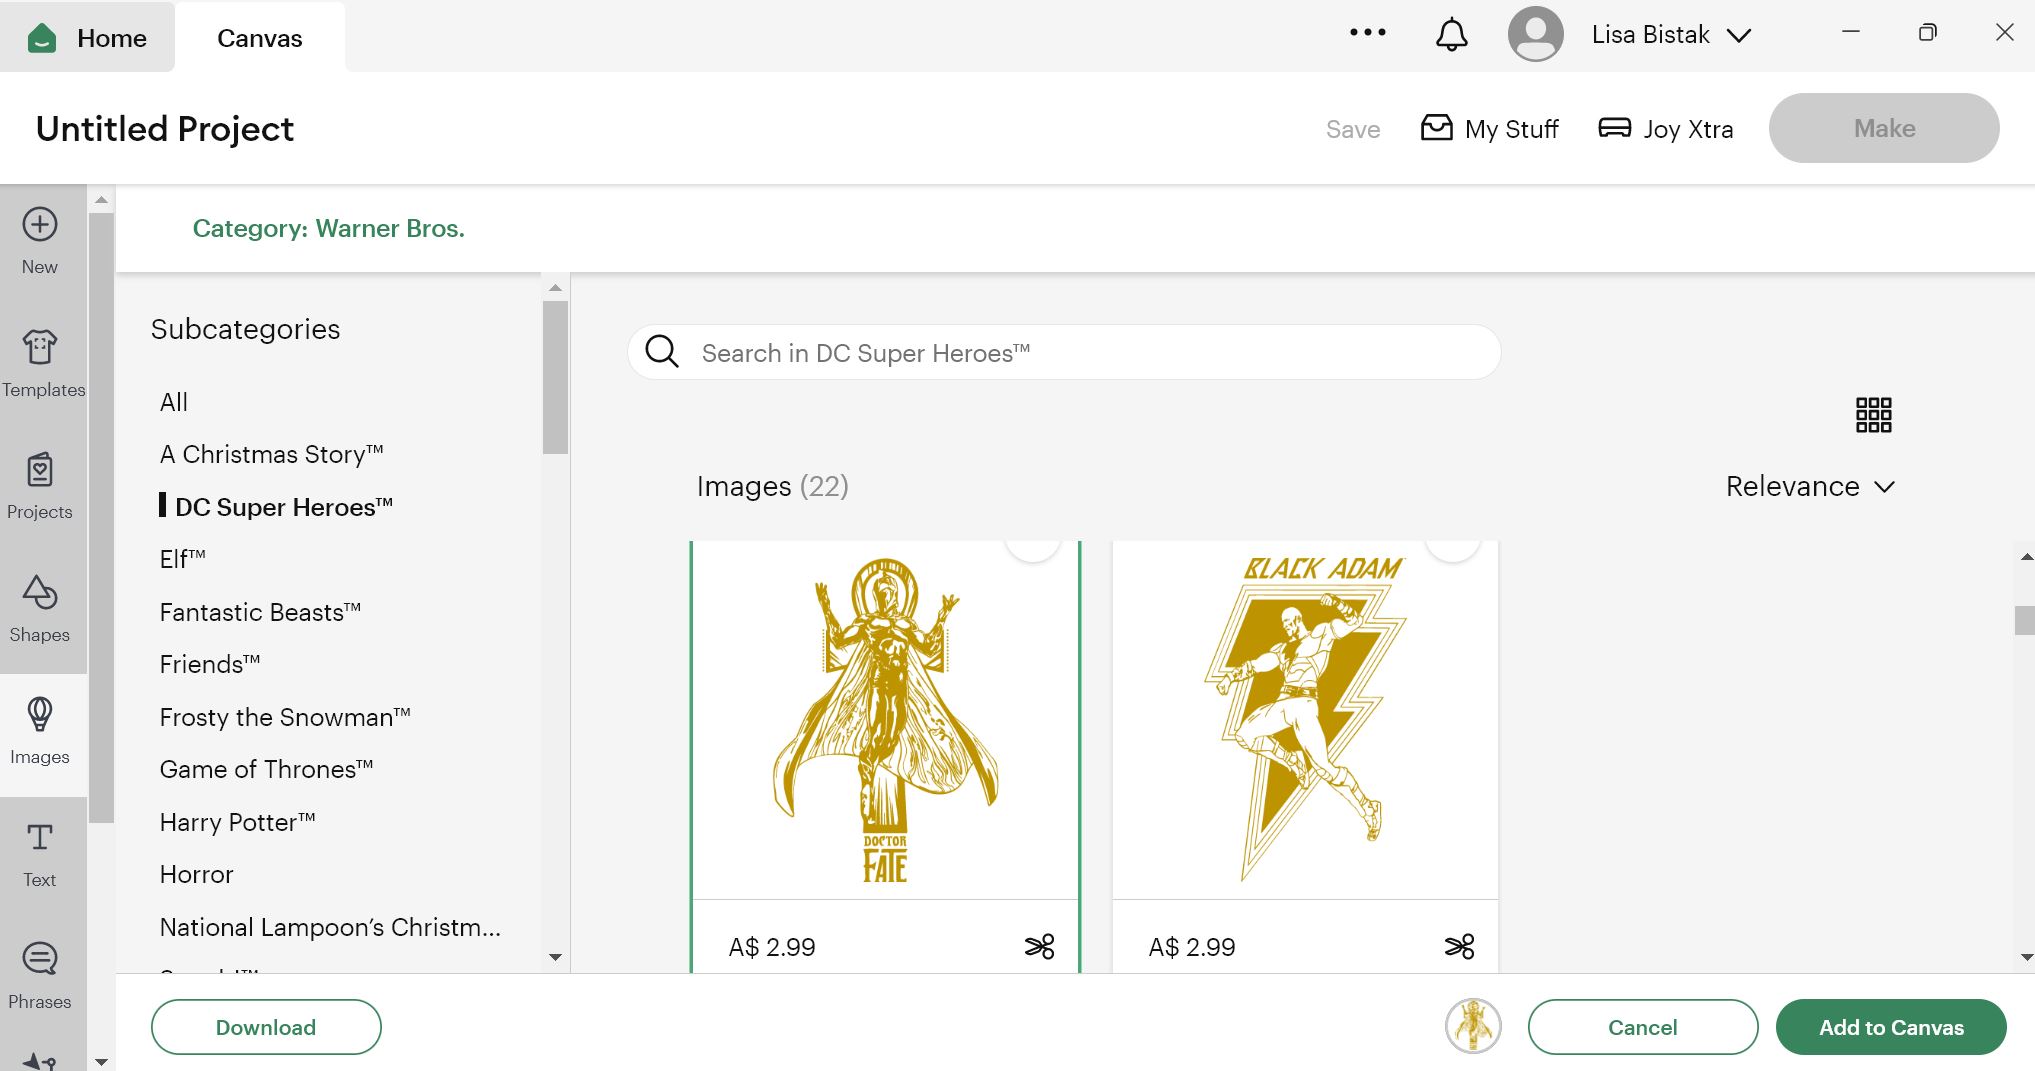The image size is (2035, 1071).
Task: Click scissors icon on Doctor Fate card
Action: (1040, 946)
